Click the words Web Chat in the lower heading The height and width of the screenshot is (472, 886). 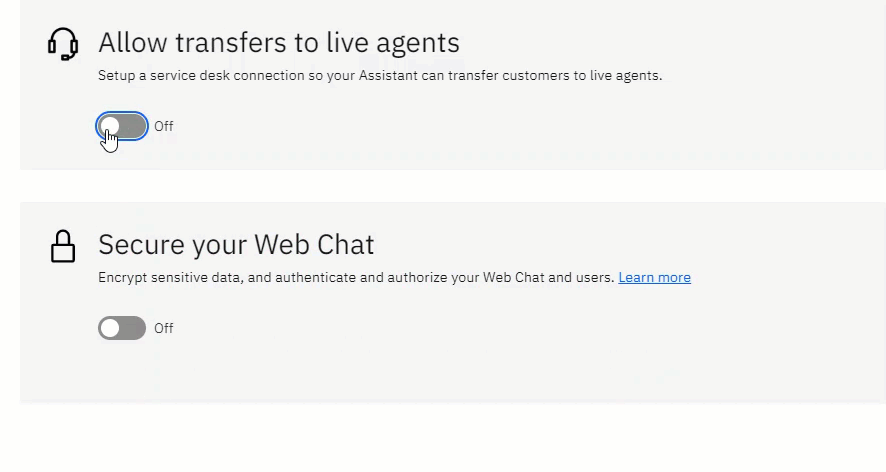(314, 245)
